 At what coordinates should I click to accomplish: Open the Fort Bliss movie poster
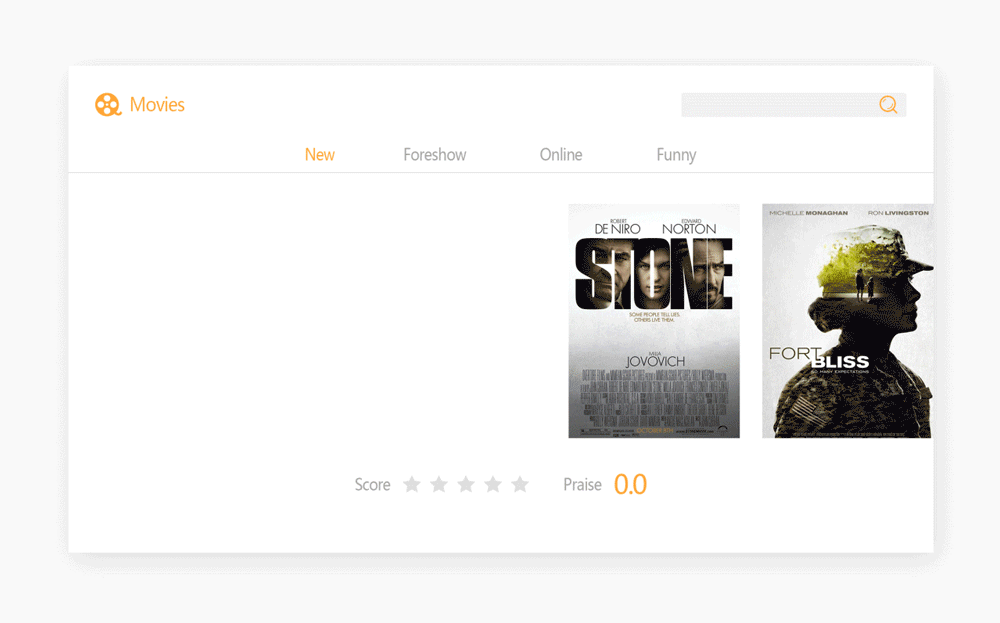848,321
